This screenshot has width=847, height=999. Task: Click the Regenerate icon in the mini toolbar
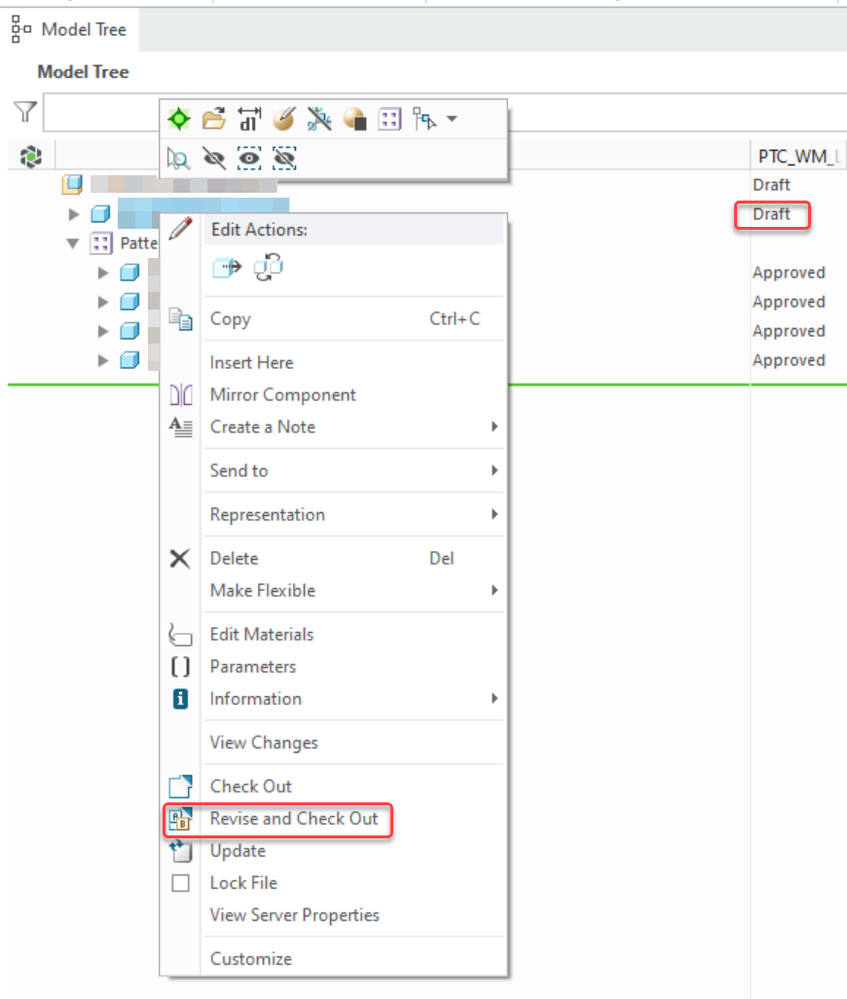point(179,119)
